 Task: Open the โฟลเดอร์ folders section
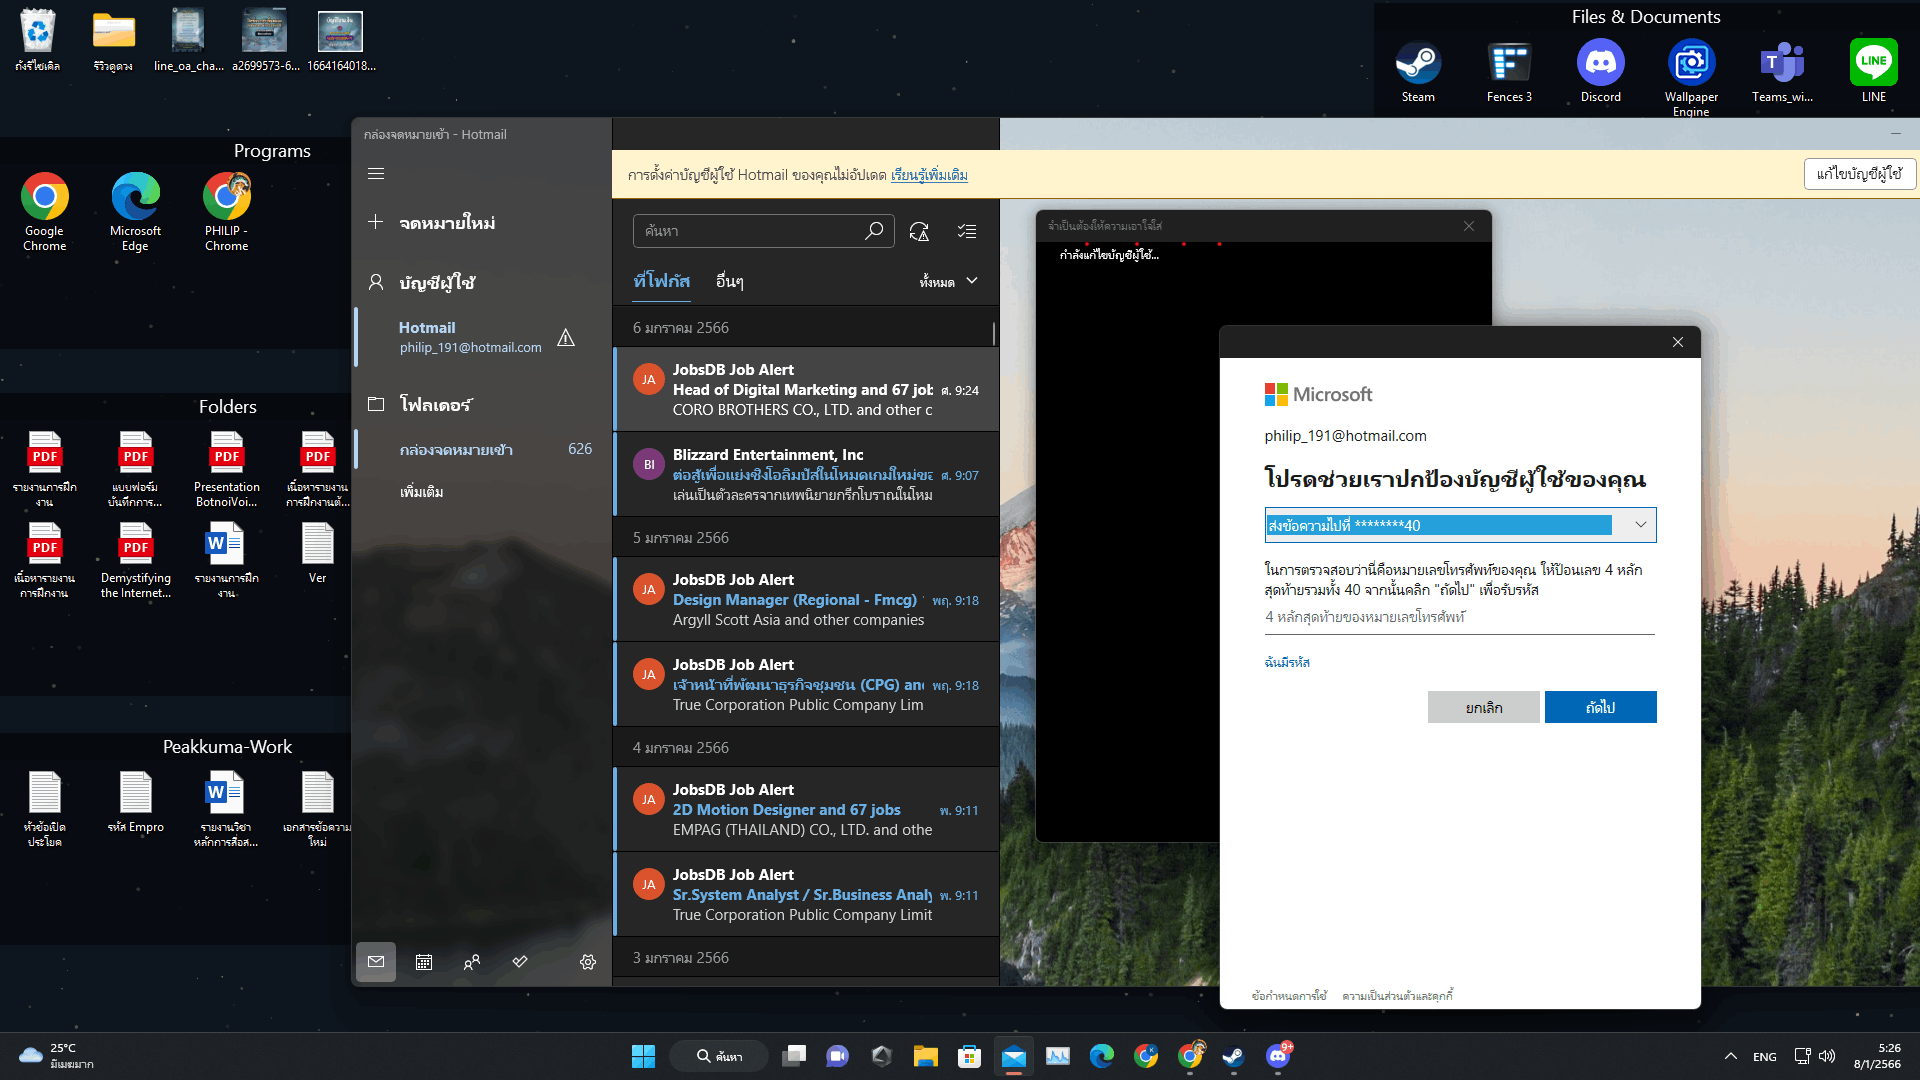[420, 404]
